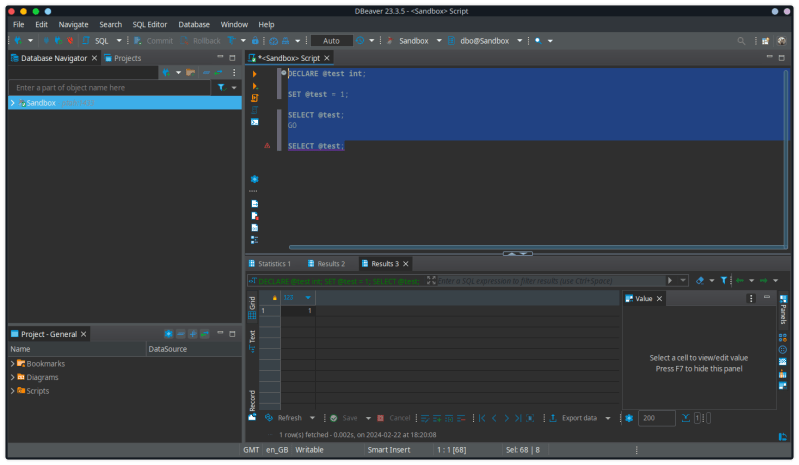The width and height of the screenshot is (799, 465).
Task: Click the Refresh results button
Action: click(284, 418)
